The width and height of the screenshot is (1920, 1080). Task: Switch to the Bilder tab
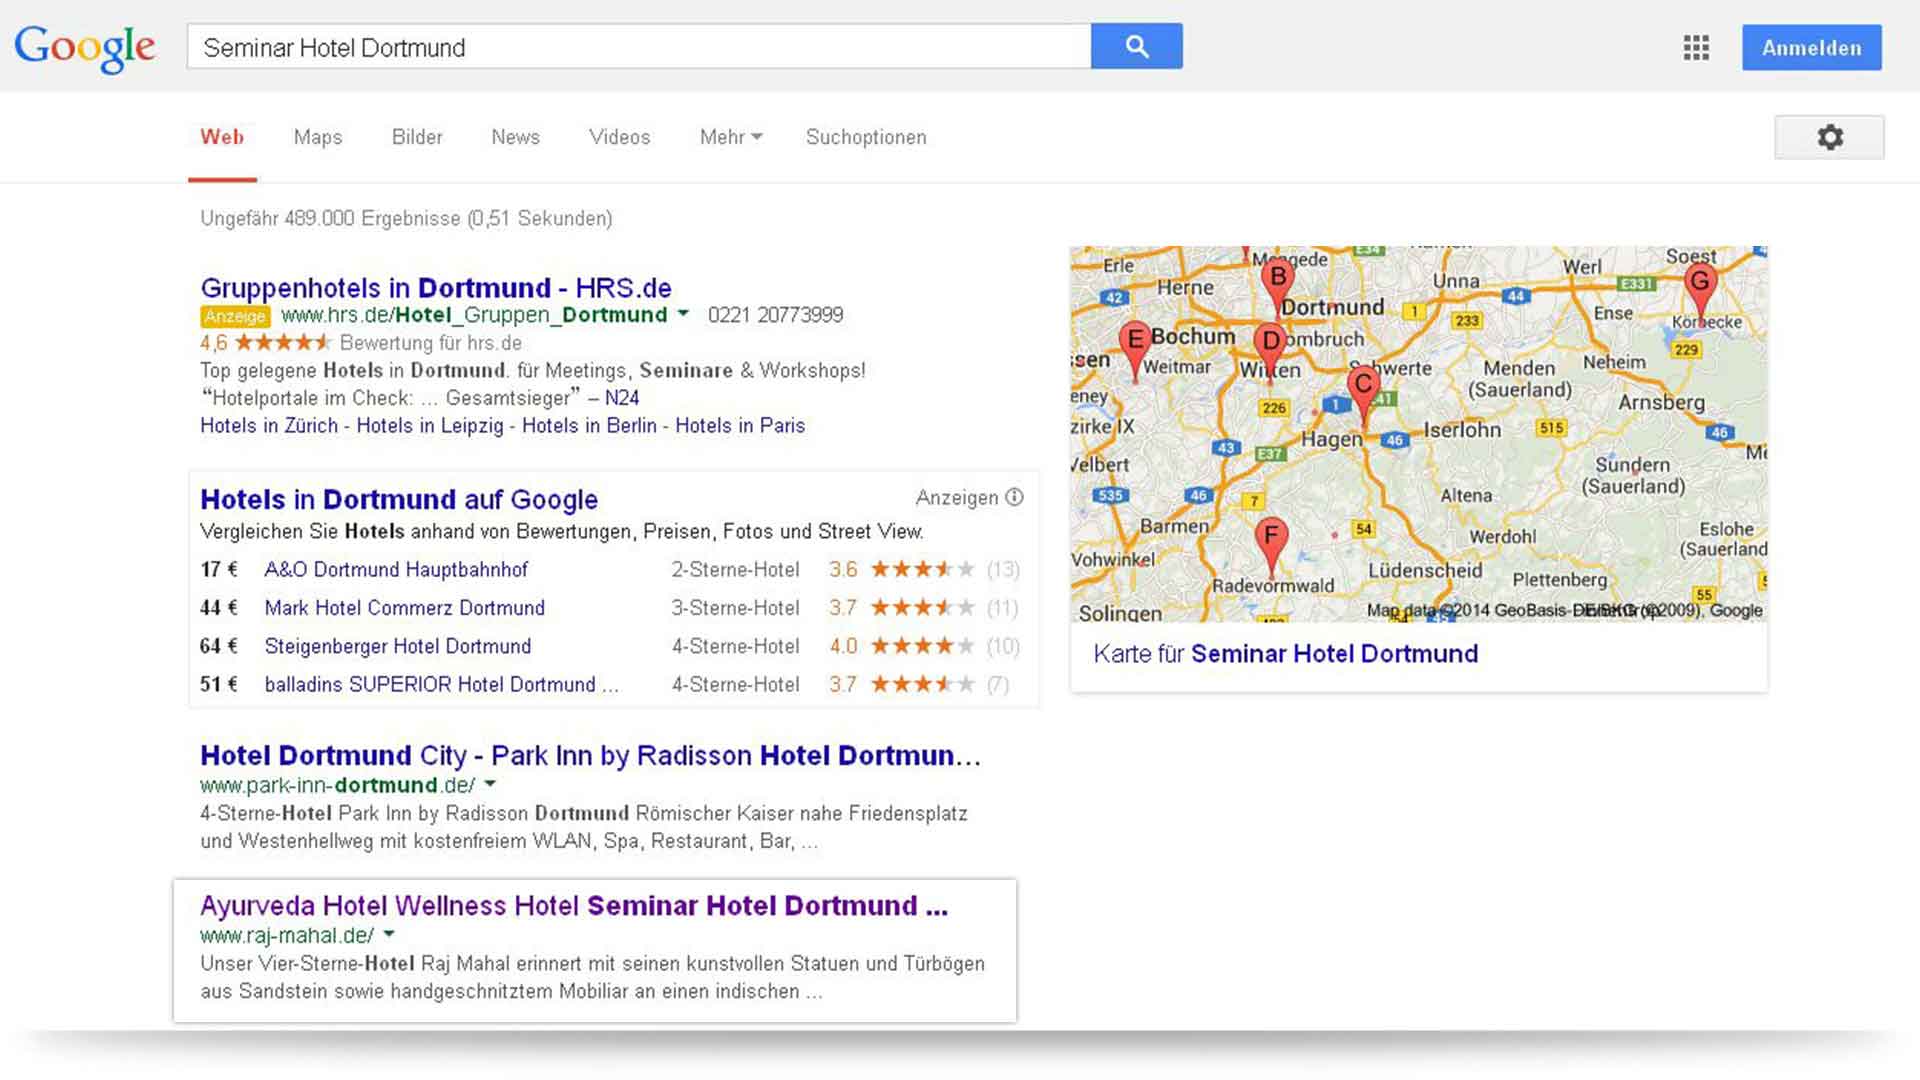coord(417,137)
